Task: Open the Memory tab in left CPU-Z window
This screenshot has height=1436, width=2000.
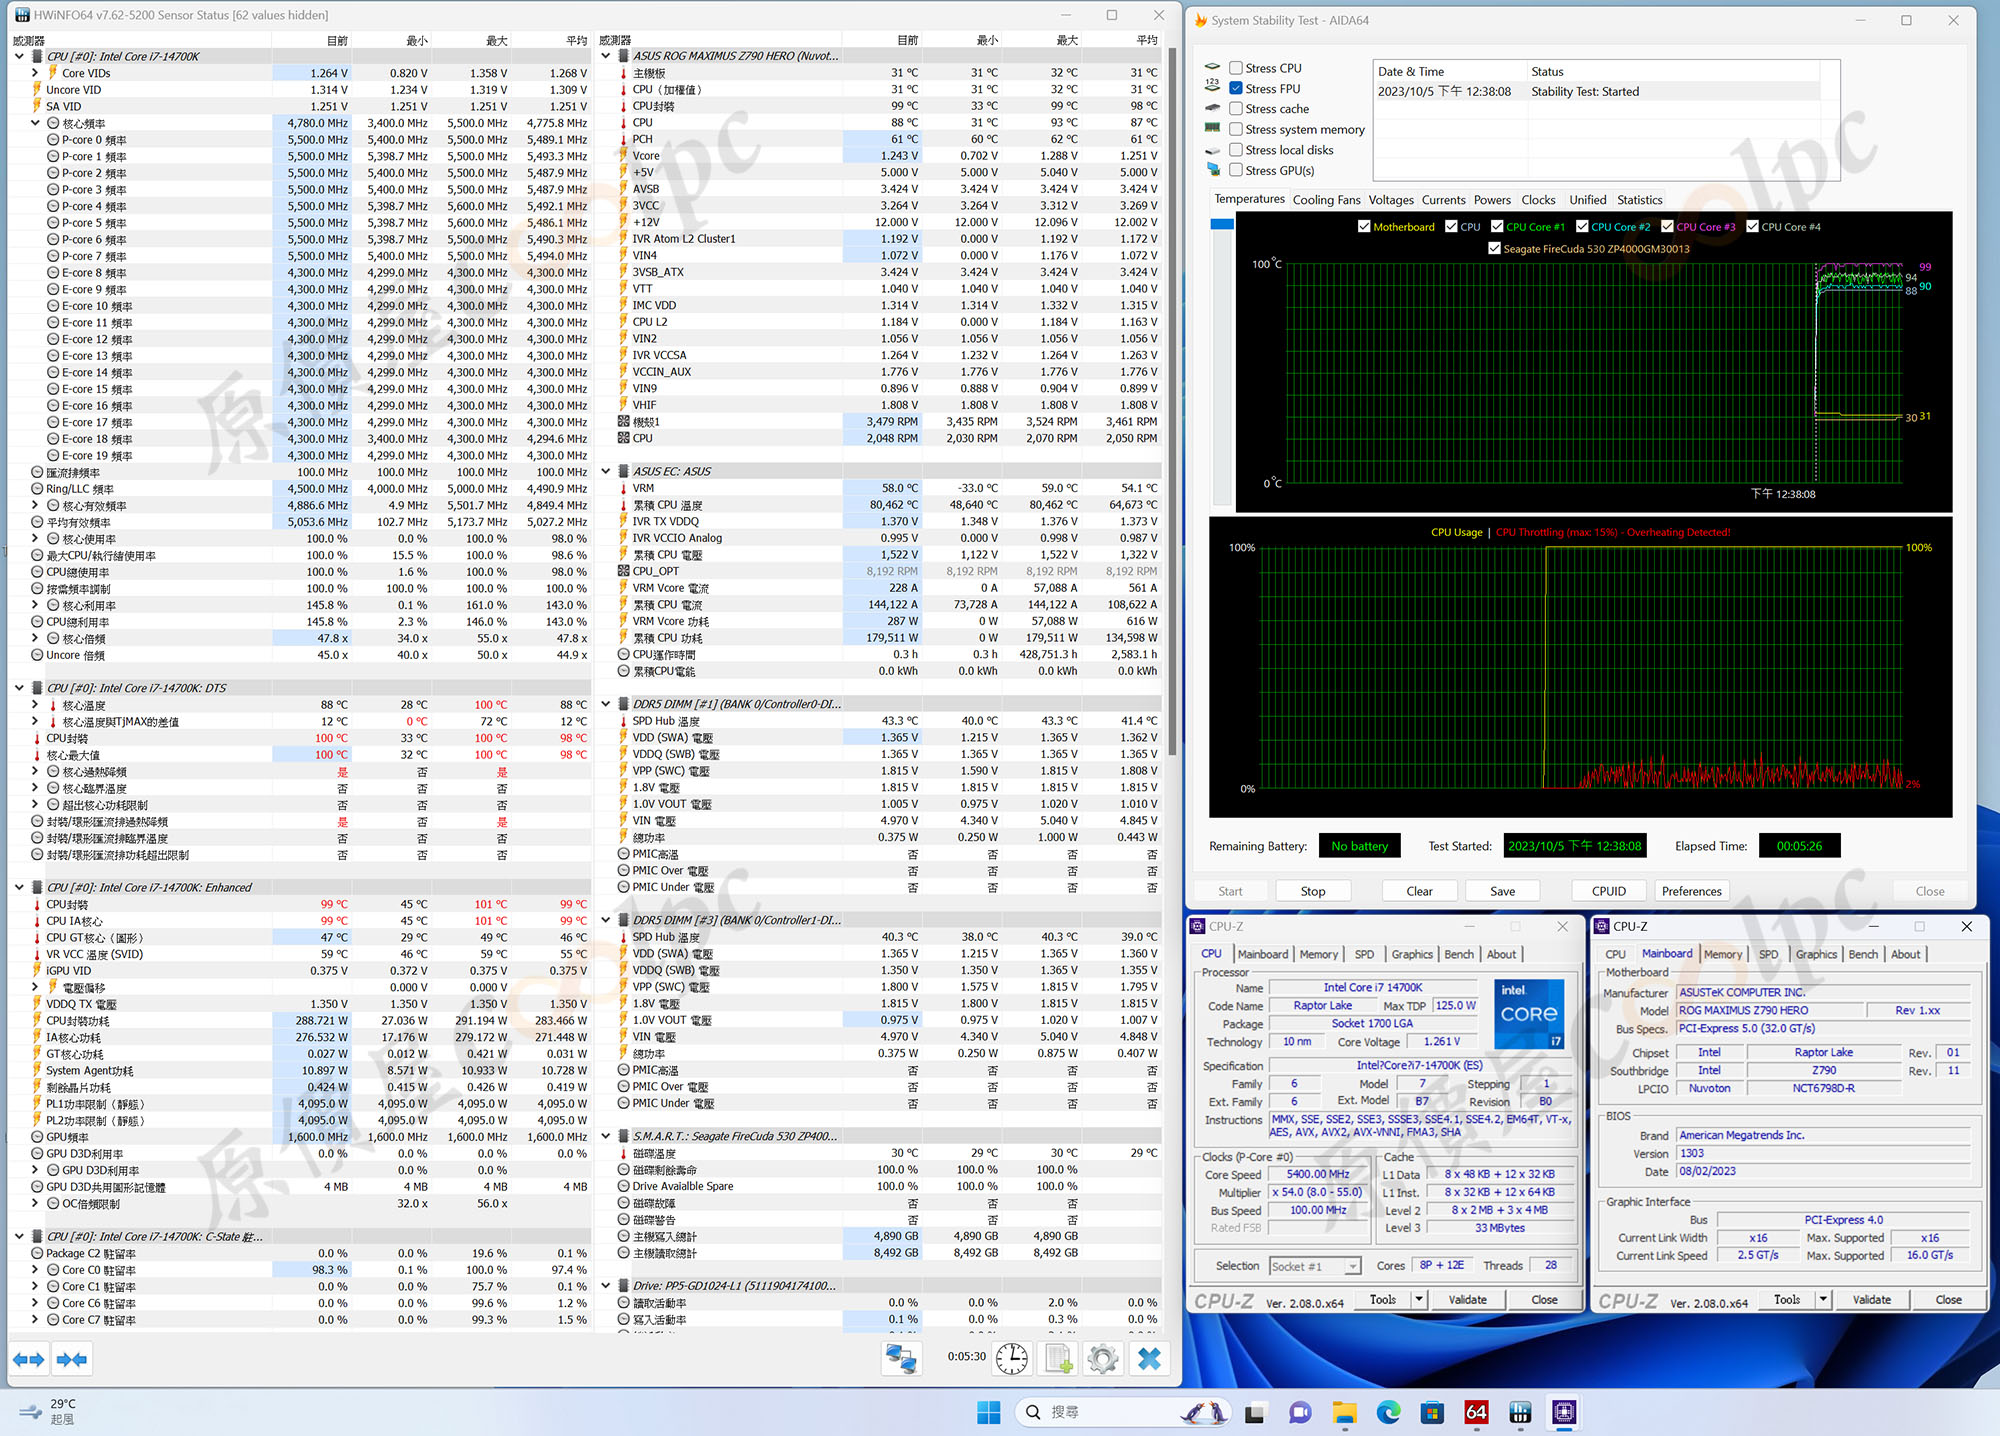Action: [x=1318, y=955]
